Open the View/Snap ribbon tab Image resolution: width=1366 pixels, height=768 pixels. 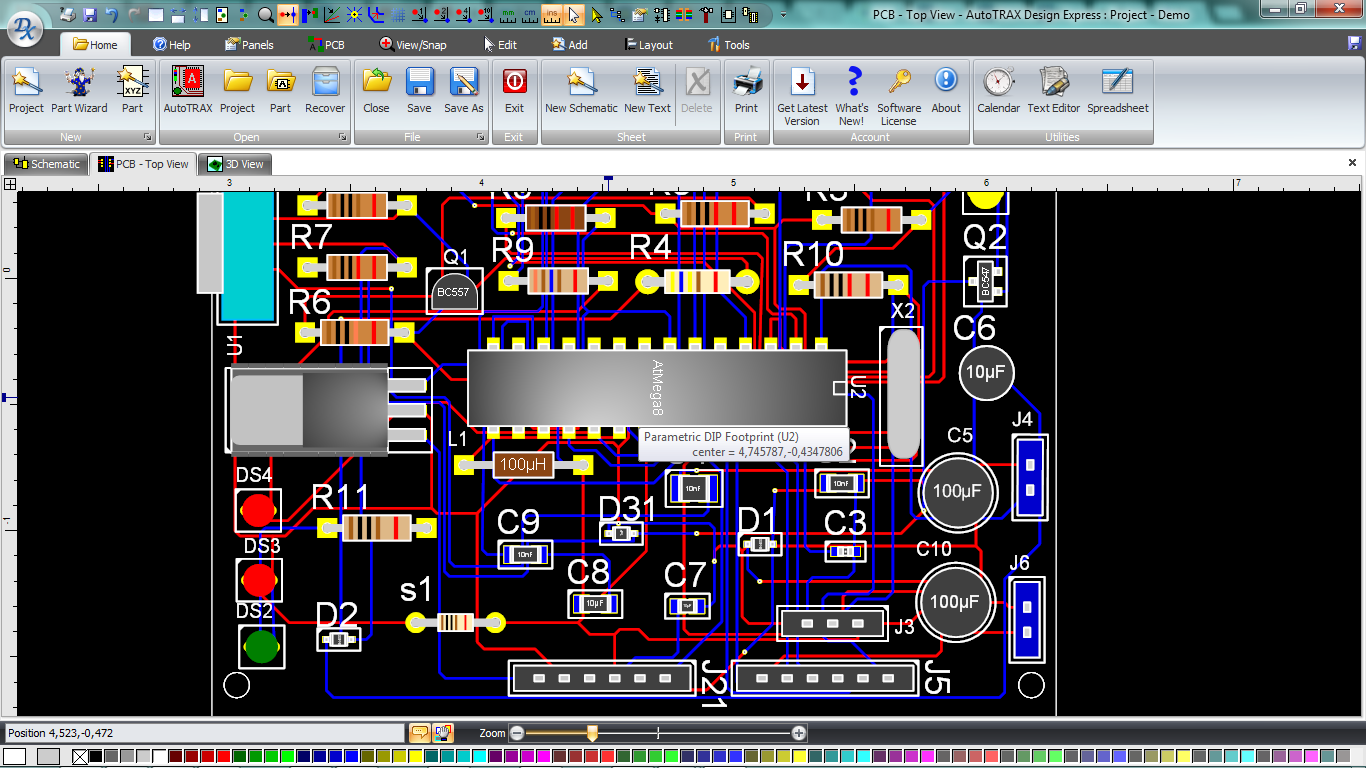click(413, 45)
